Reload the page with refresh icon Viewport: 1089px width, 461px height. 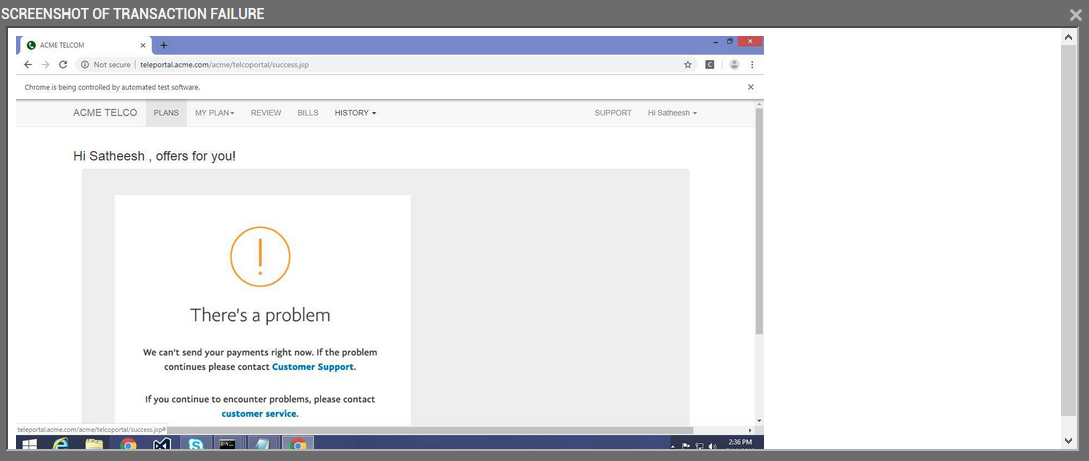63,65
